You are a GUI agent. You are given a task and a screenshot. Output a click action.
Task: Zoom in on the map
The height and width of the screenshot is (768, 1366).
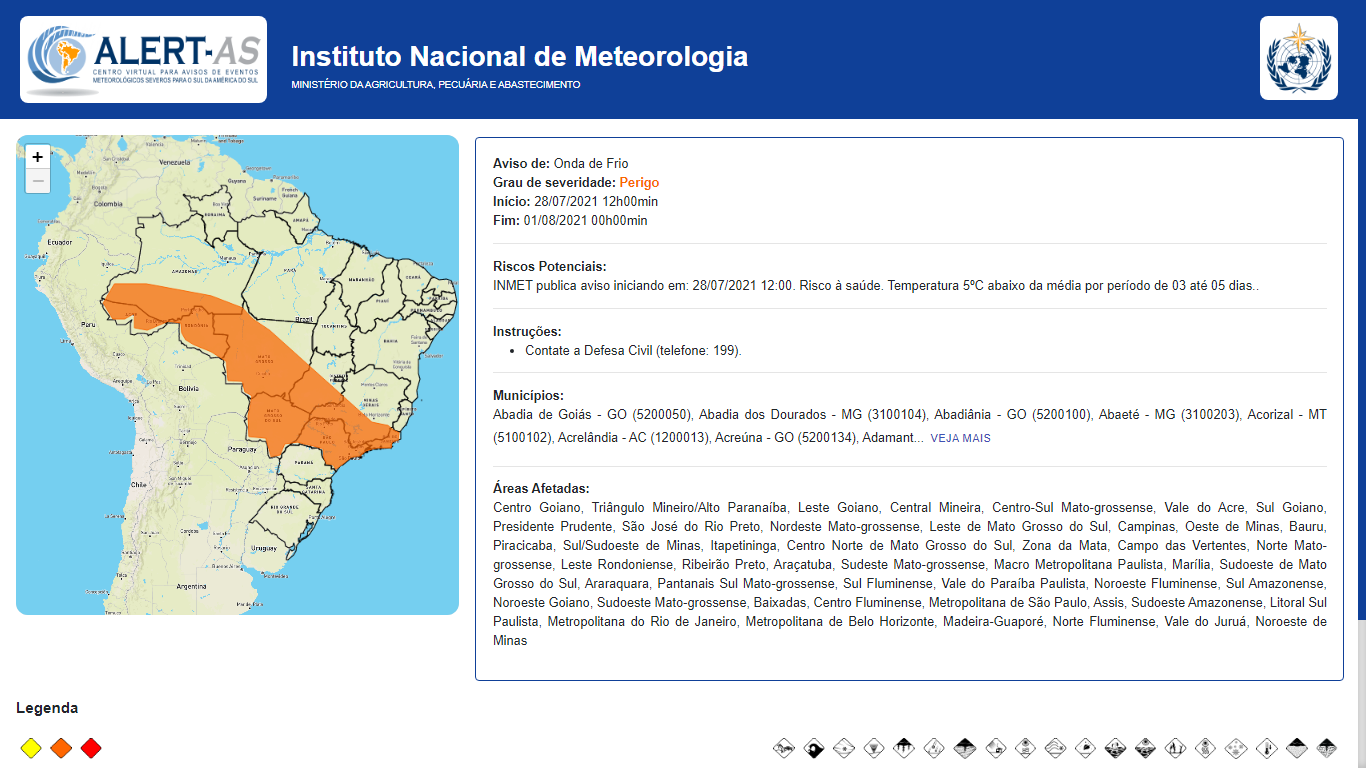(37, 157)
